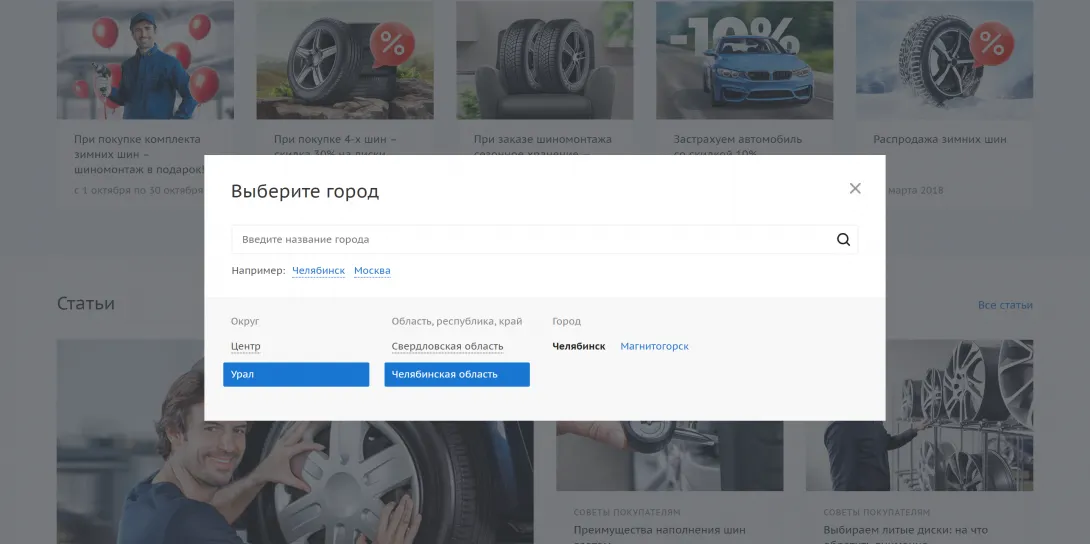Open promo with mechanic and balloons image
The image size is (1090, 544).
pos(145,60)
